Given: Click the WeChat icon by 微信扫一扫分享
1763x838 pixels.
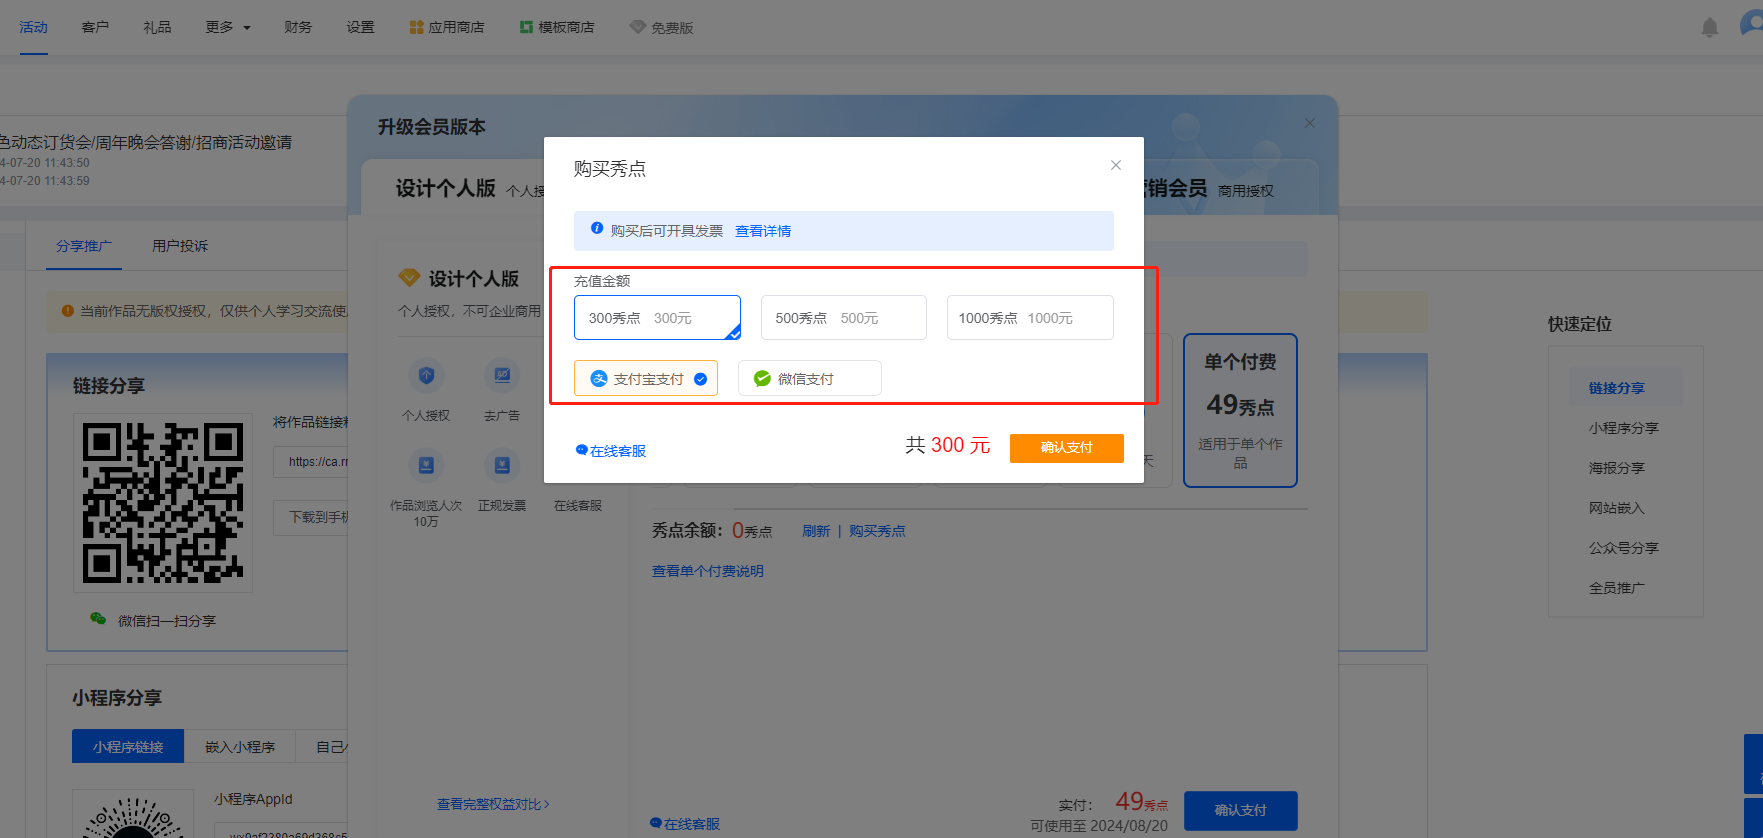Looking at the screenshot, I should (x=98, y=619).
